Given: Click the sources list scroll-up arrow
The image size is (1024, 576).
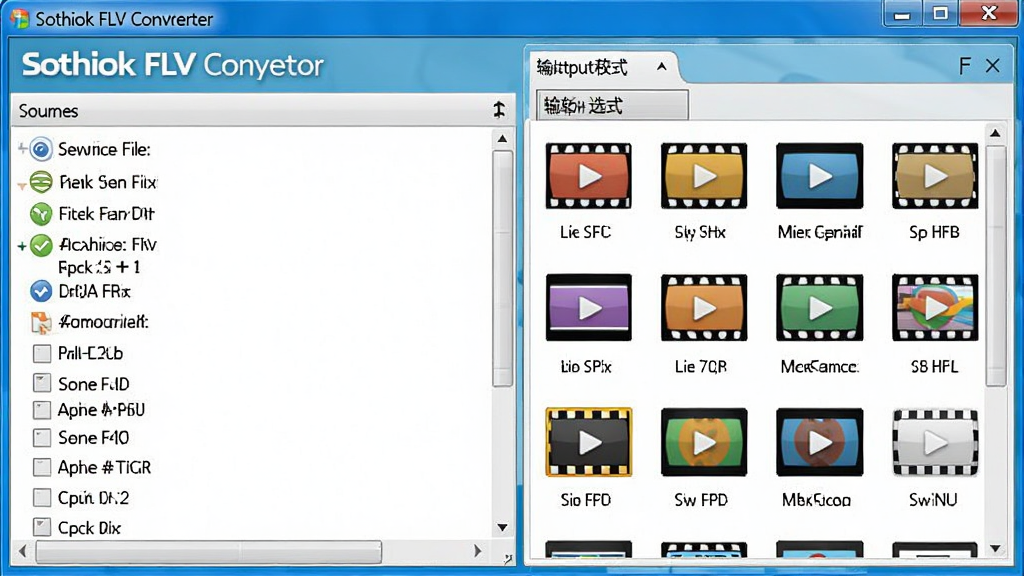Looking at the screenshot, I should [x=502, y=138].
